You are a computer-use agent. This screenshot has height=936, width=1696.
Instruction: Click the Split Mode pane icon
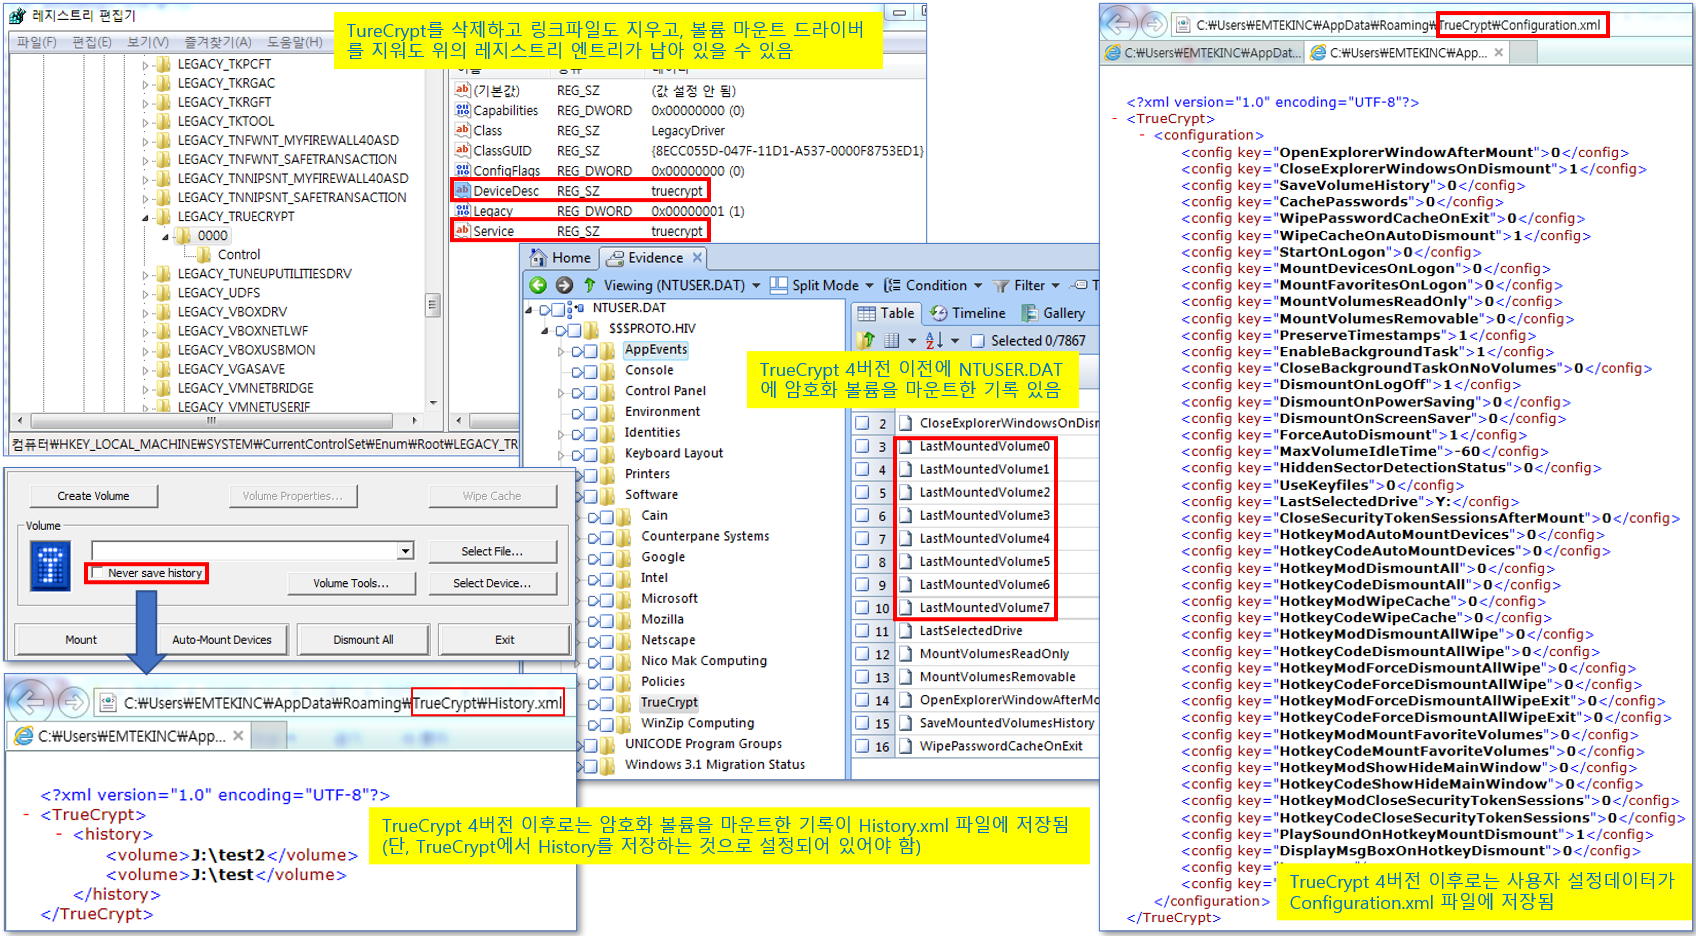click(x=779, y=285)
